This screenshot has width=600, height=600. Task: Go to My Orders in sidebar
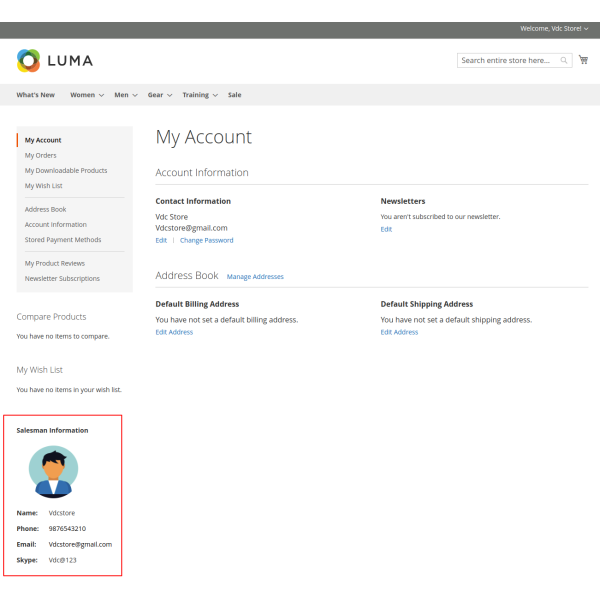41,155
